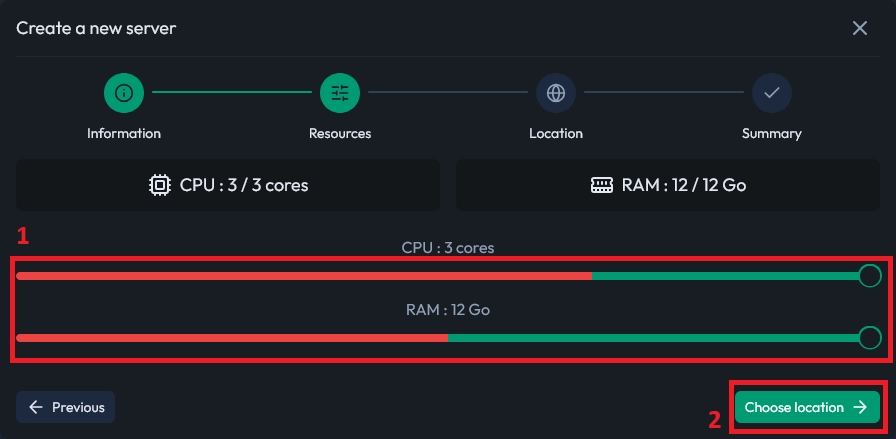Jump to the Location globe icon

[x=556, y=93]
